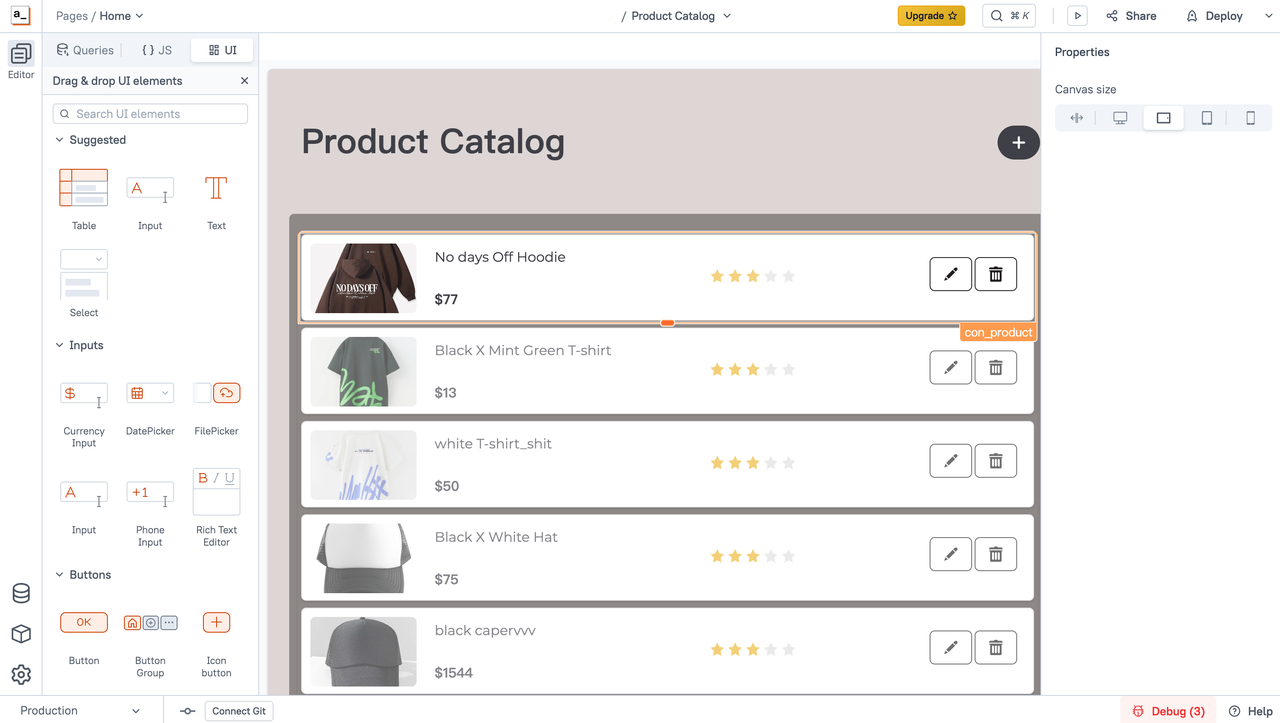Select the fluid width canvas size option
Viewport: 1280px width, 723px height.
(x=1077, y=118)
